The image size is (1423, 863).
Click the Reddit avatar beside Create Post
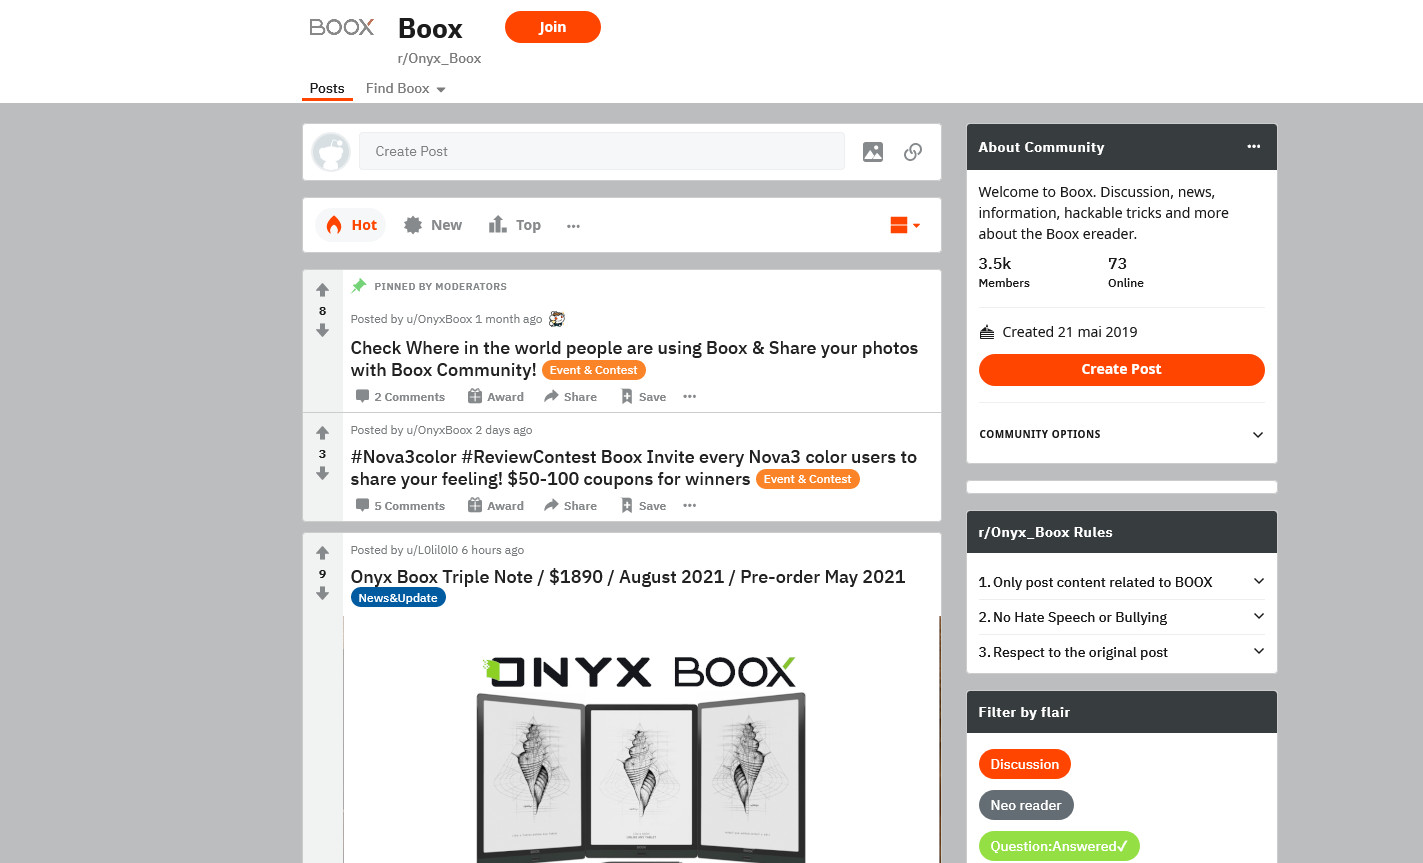[x=331, y=152]
